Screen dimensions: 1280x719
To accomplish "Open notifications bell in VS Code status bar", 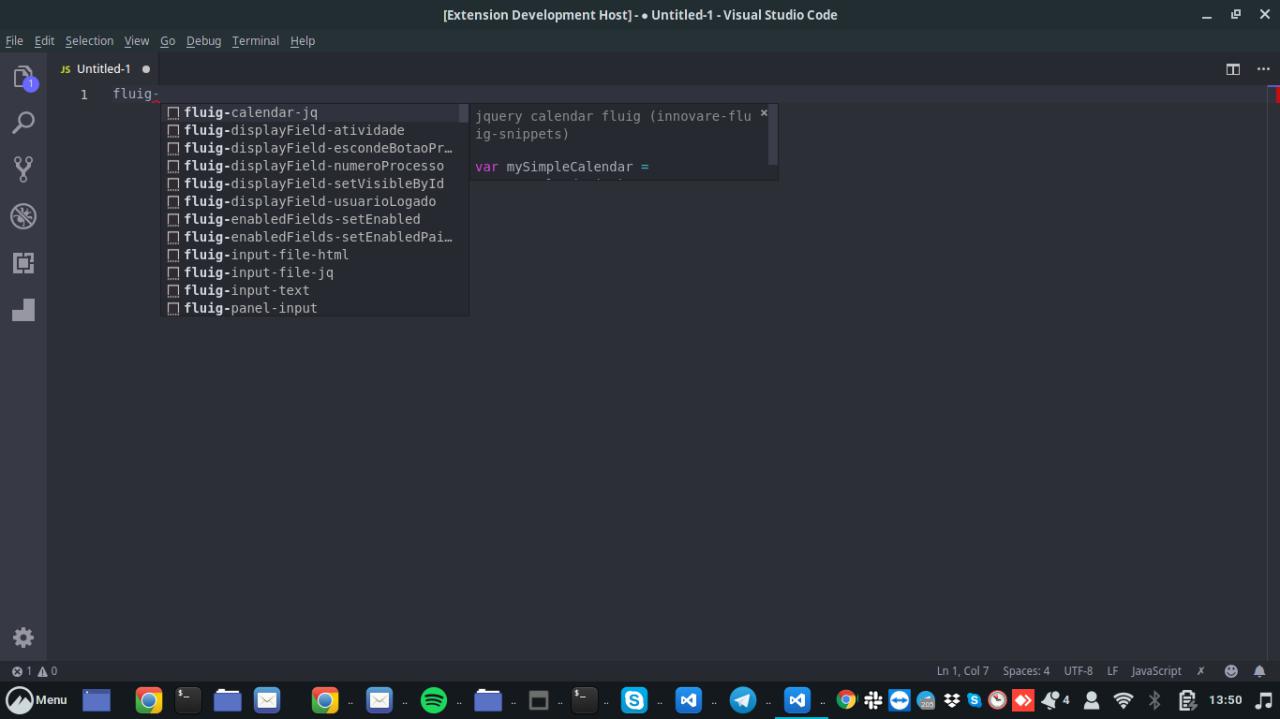I will 1260,671.
